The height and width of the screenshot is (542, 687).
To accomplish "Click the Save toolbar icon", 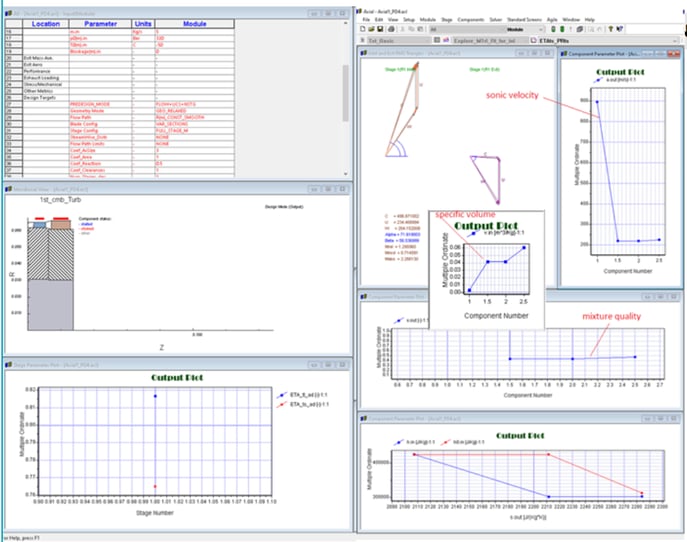I will 378,30.
